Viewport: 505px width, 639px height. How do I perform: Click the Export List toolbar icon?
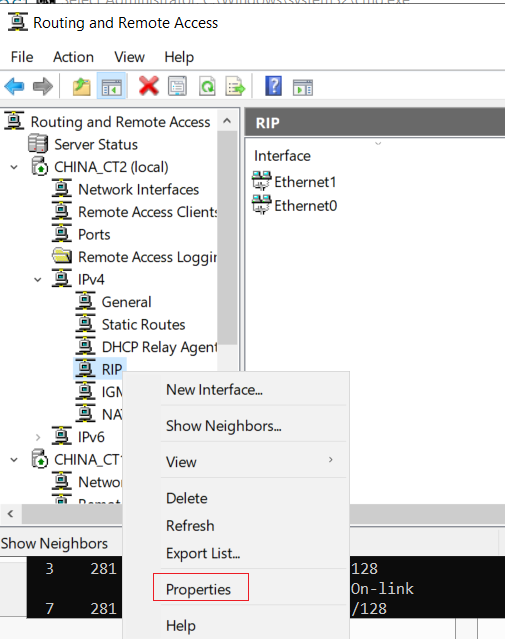[236, 86]
